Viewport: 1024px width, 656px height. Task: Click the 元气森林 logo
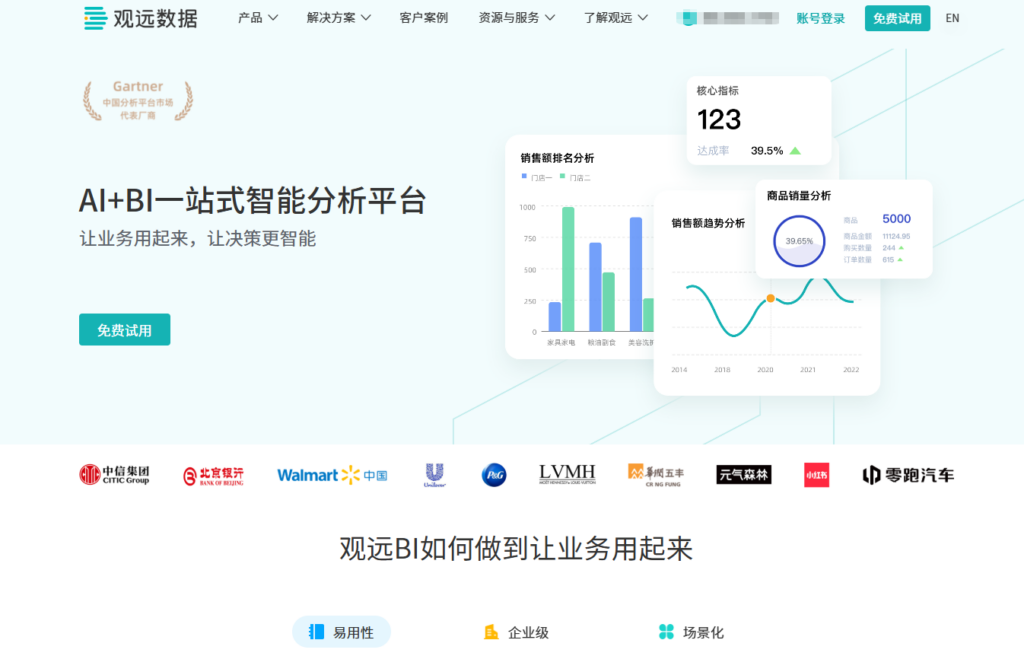[743, 475]
